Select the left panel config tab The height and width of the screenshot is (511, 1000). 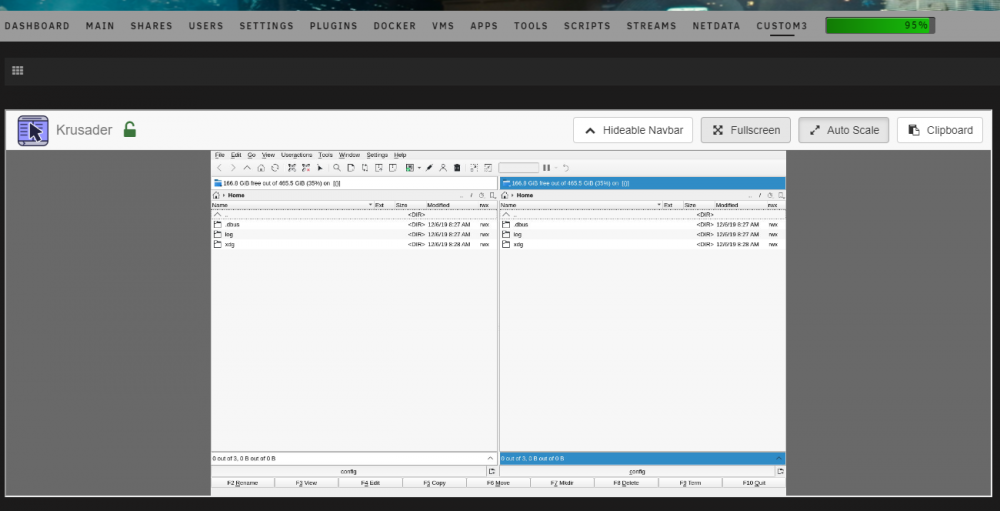coord(349,471)
